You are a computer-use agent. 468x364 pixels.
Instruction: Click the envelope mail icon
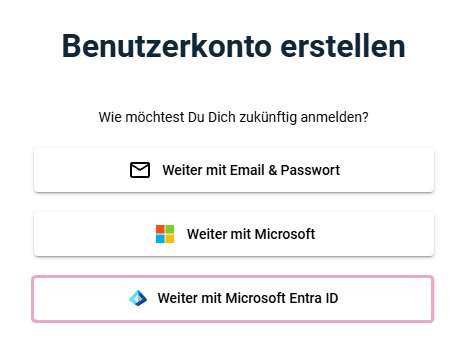[140, 170]
